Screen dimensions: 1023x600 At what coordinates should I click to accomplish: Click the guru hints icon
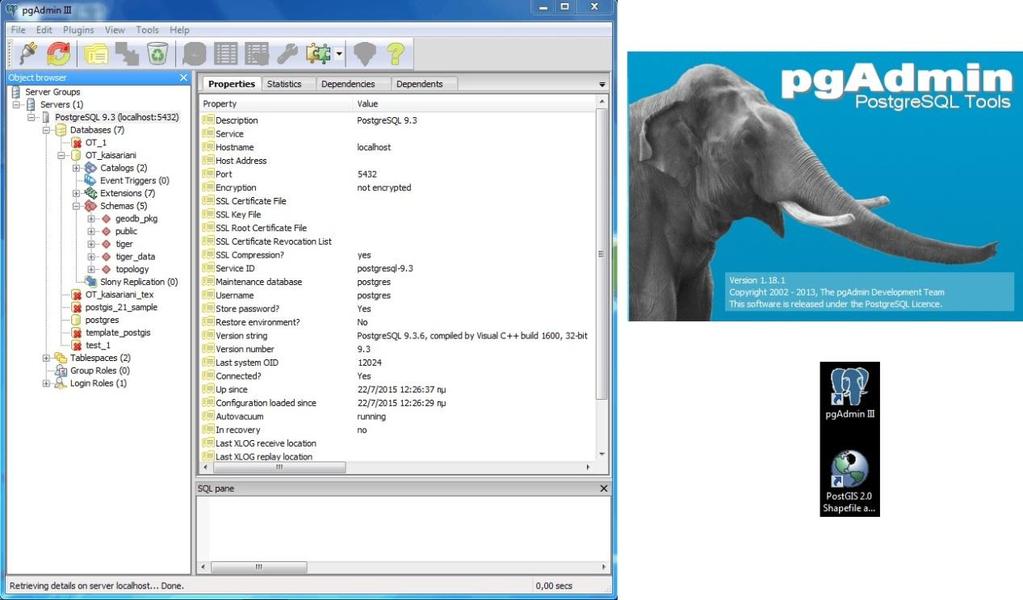(365, 53)
